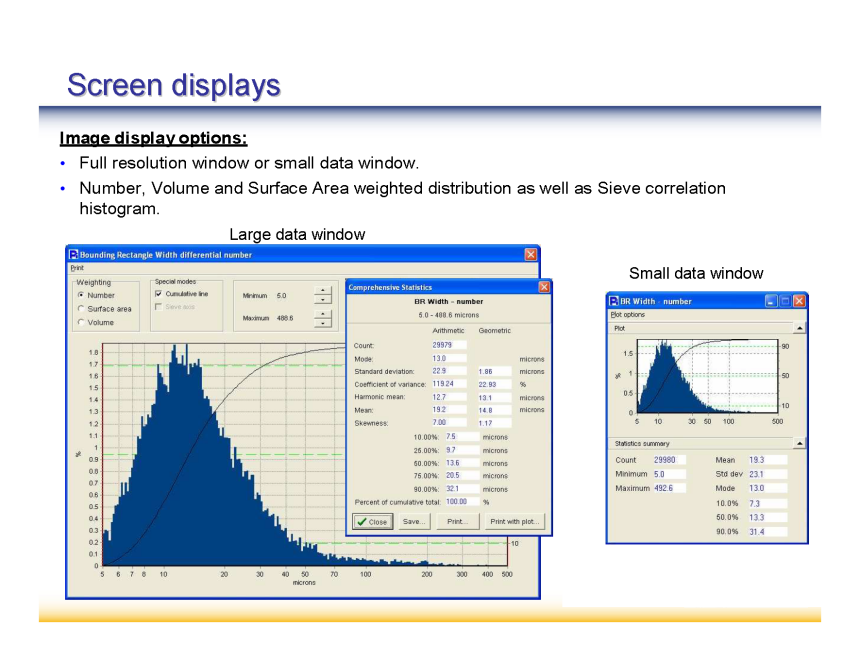Screen dimensions: 860x661
Task: Click the Print with plot... button
Action: (x=514, y=522)
